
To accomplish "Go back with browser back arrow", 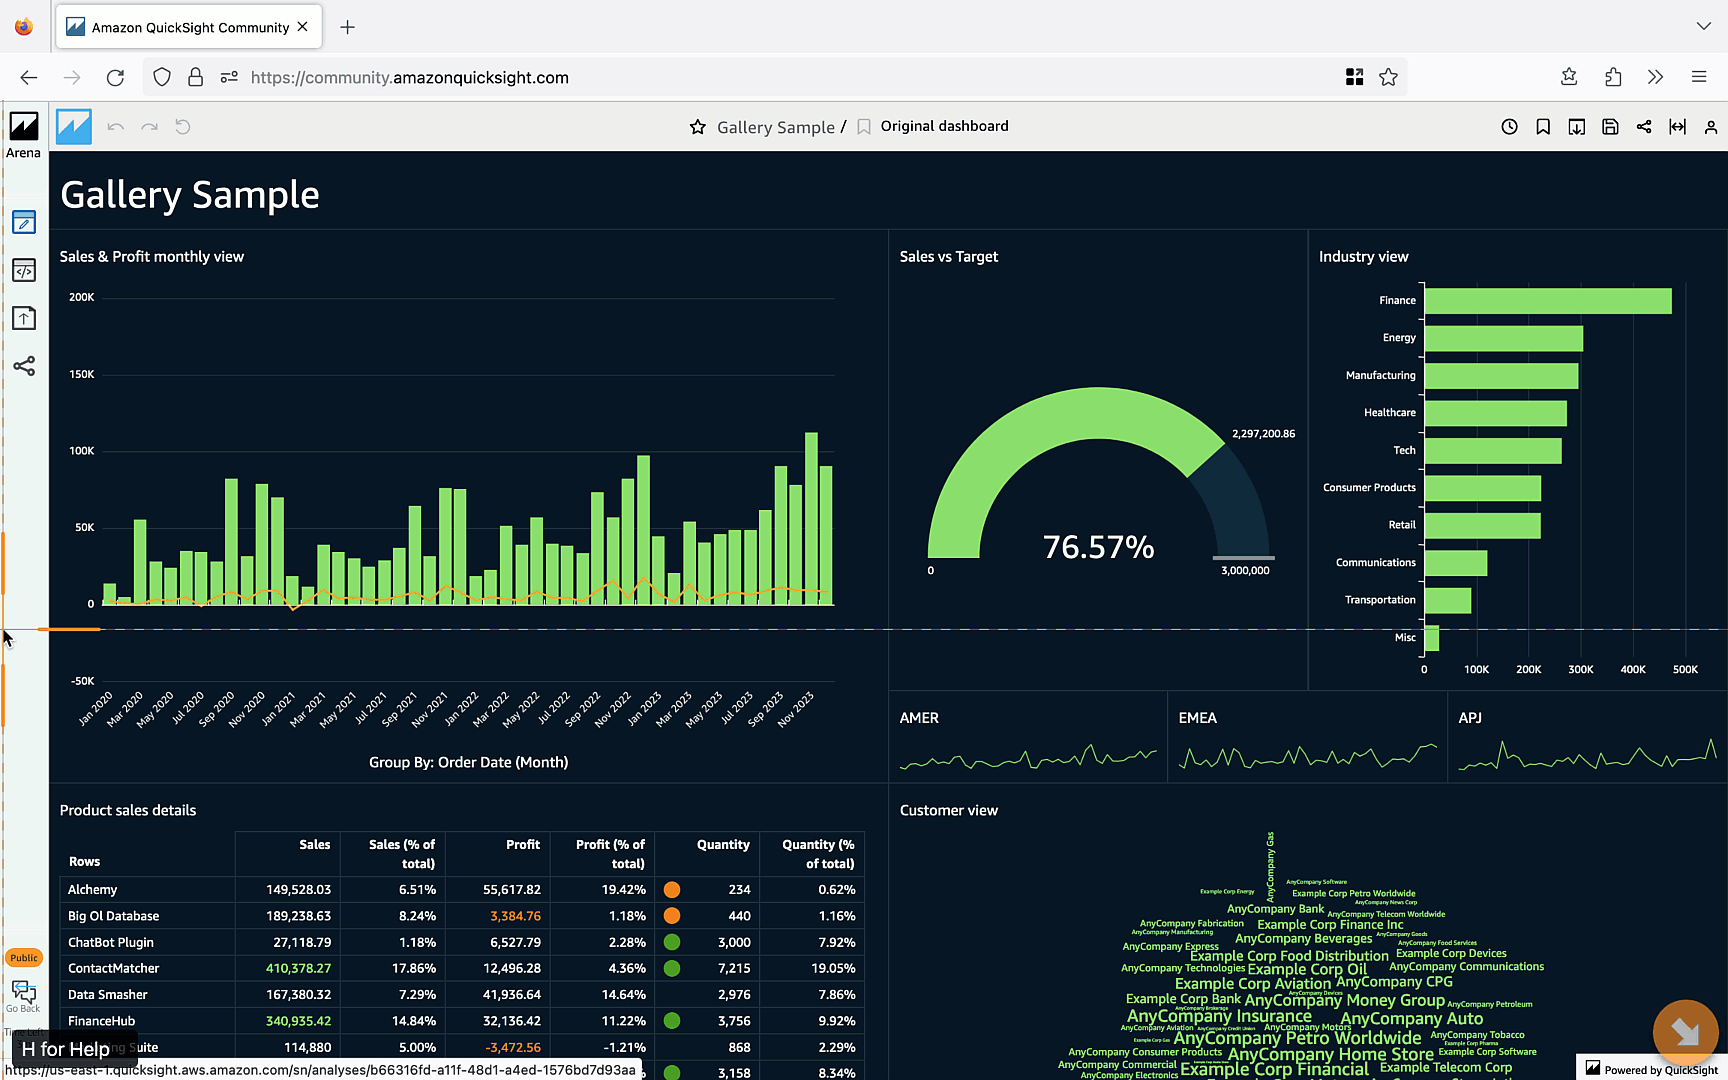I will tap(29, 77).
